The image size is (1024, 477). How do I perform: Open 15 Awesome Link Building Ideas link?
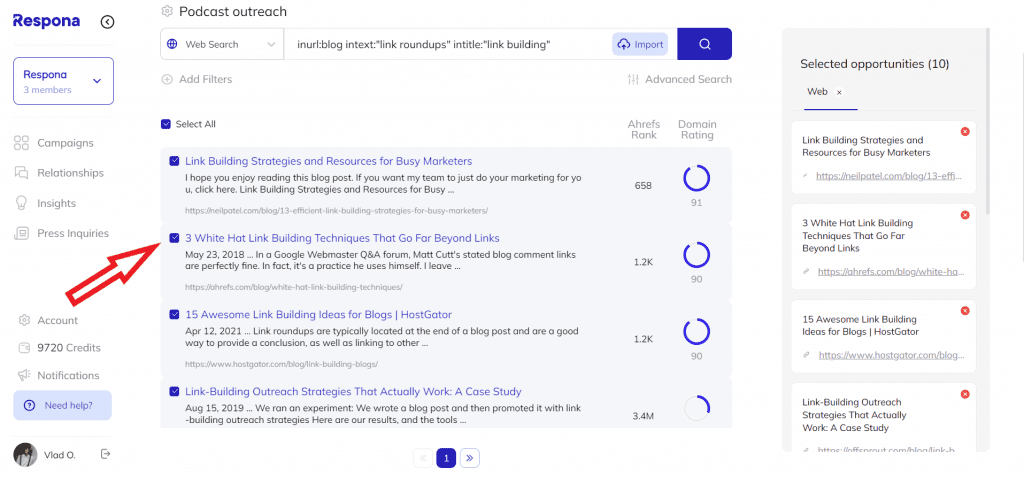(x=318, y=314)
